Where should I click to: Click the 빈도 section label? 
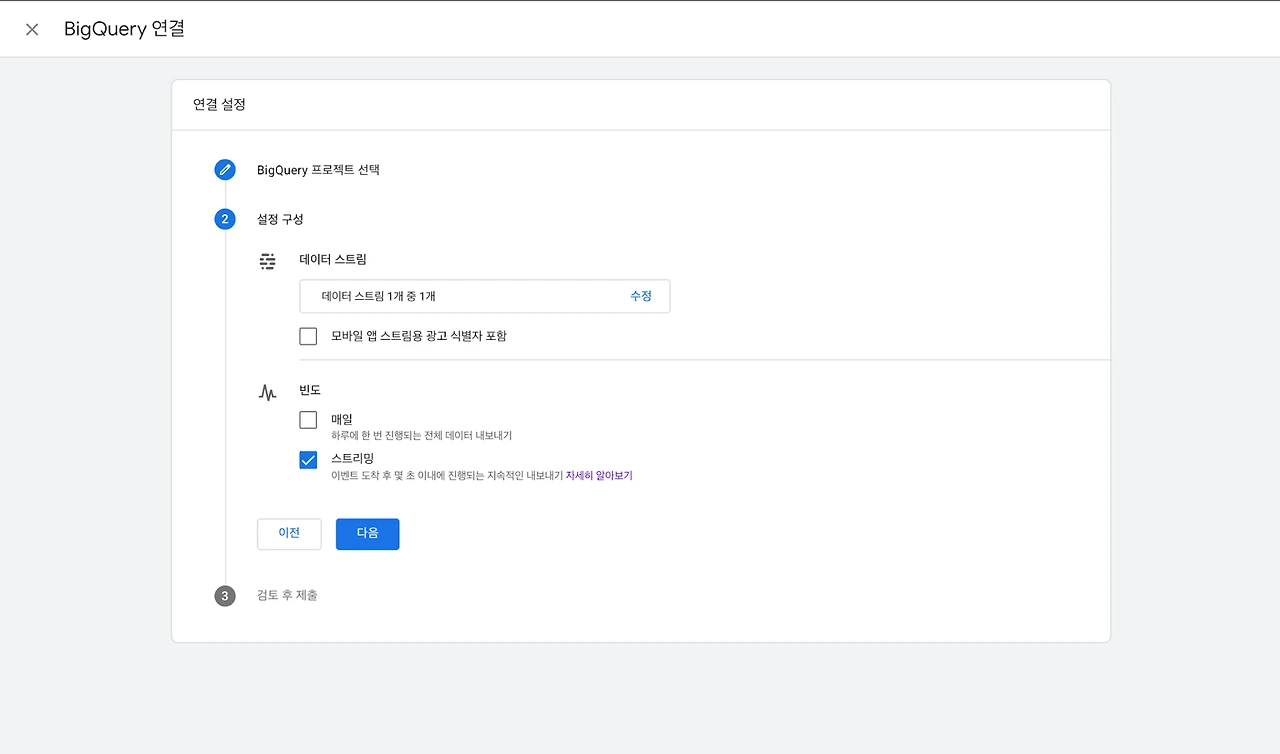[x=310, y=390]
